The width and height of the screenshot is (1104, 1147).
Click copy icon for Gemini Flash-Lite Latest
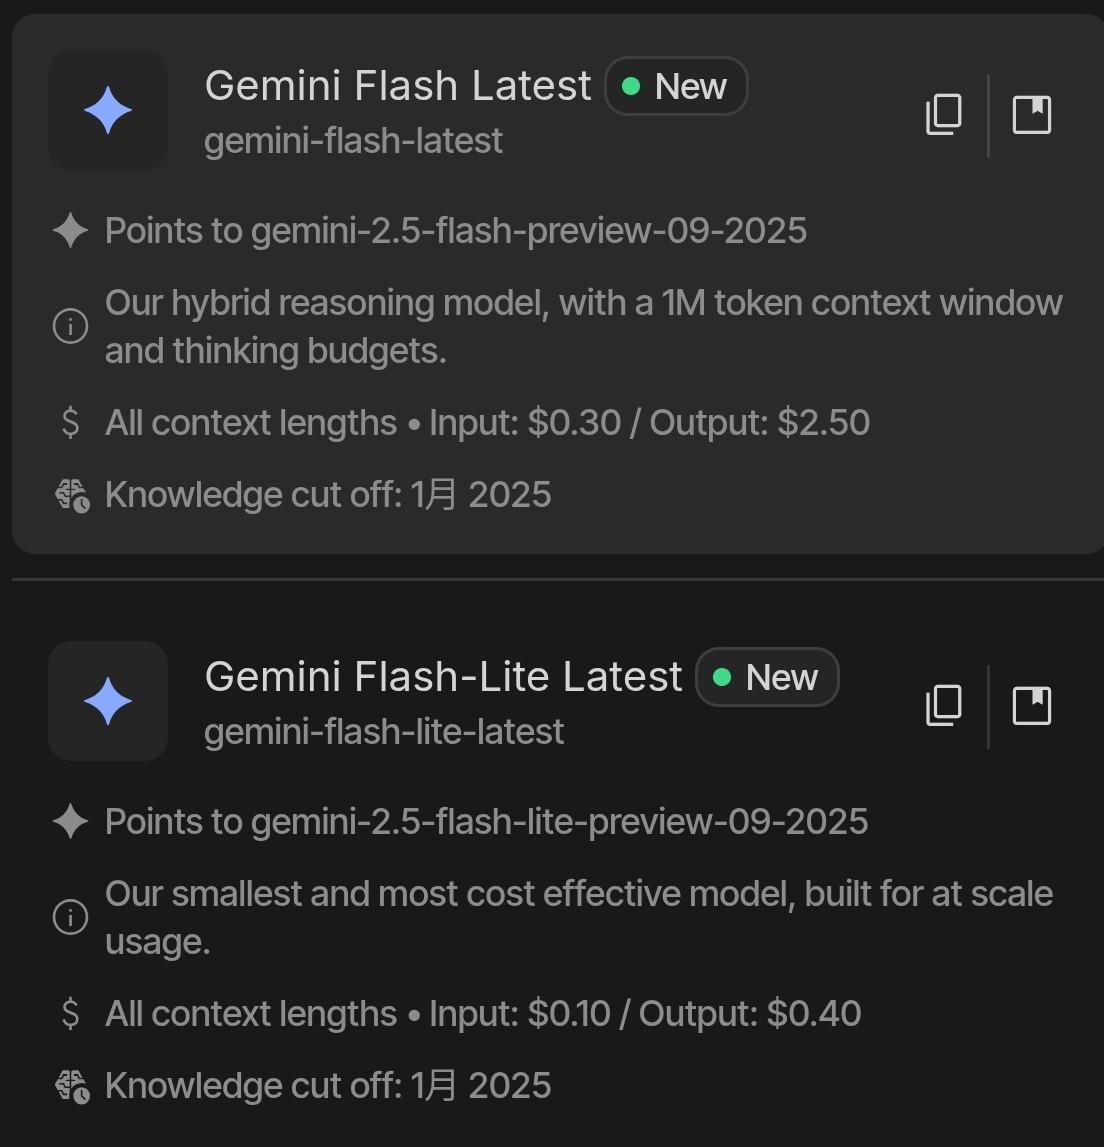click(x=943, y=705)
